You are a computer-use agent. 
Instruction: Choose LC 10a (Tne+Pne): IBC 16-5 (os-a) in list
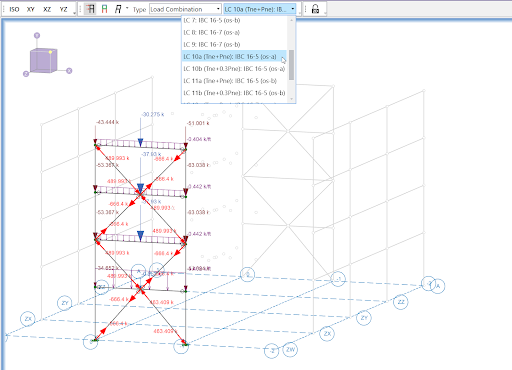(x=234, y=57)
